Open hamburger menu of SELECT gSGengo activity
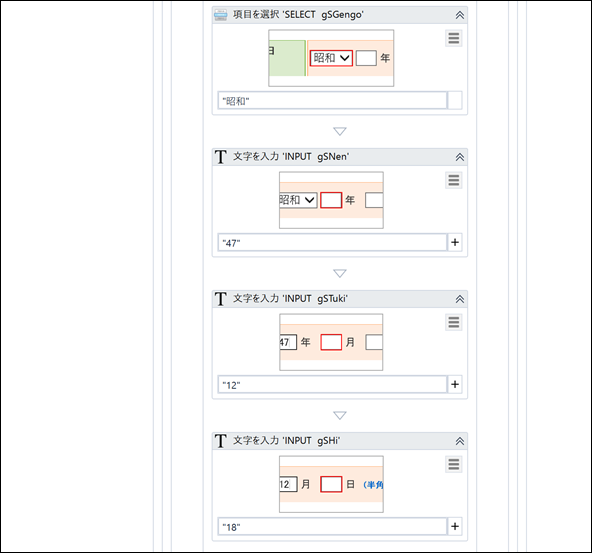Image resolution: width=592 pixels, height=553 pixels. pos(453,38)
